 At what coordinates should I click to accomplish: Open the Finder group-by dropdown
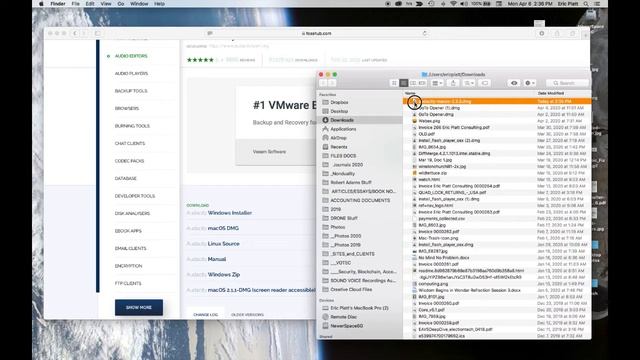[437, 83]
